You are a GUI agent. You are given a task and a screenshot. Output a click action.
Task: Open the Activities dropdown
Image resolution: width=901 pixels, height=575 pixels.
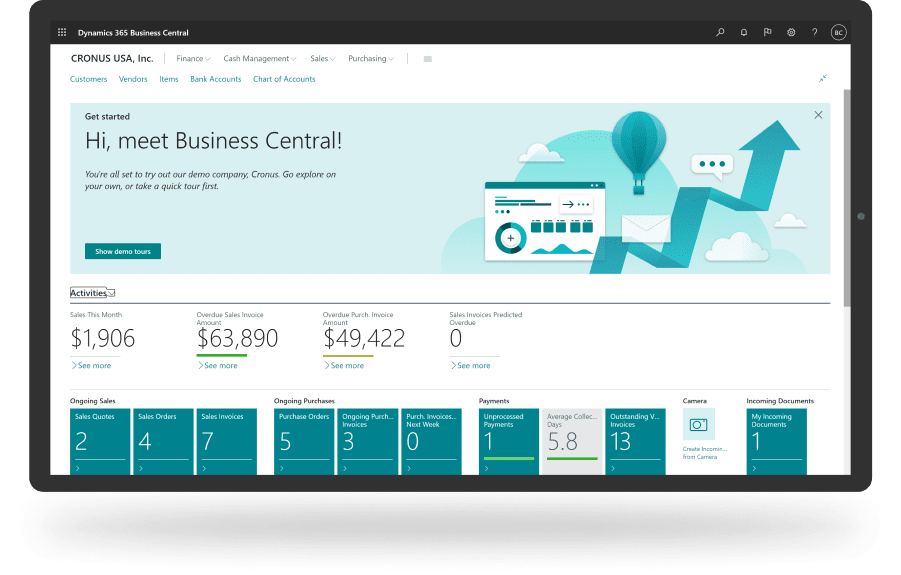[93, 293]
